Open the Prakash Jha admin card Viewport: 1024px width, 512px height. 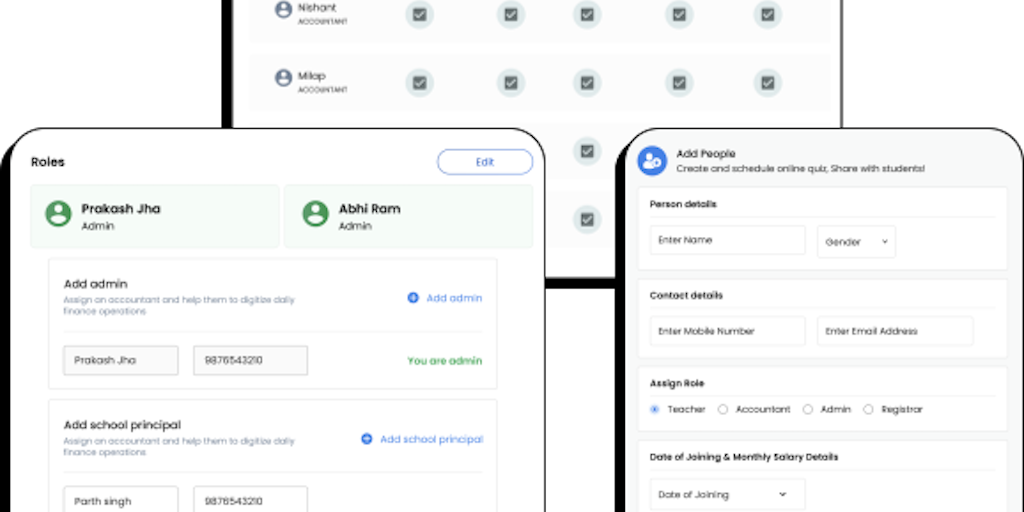tap(155, 216)
